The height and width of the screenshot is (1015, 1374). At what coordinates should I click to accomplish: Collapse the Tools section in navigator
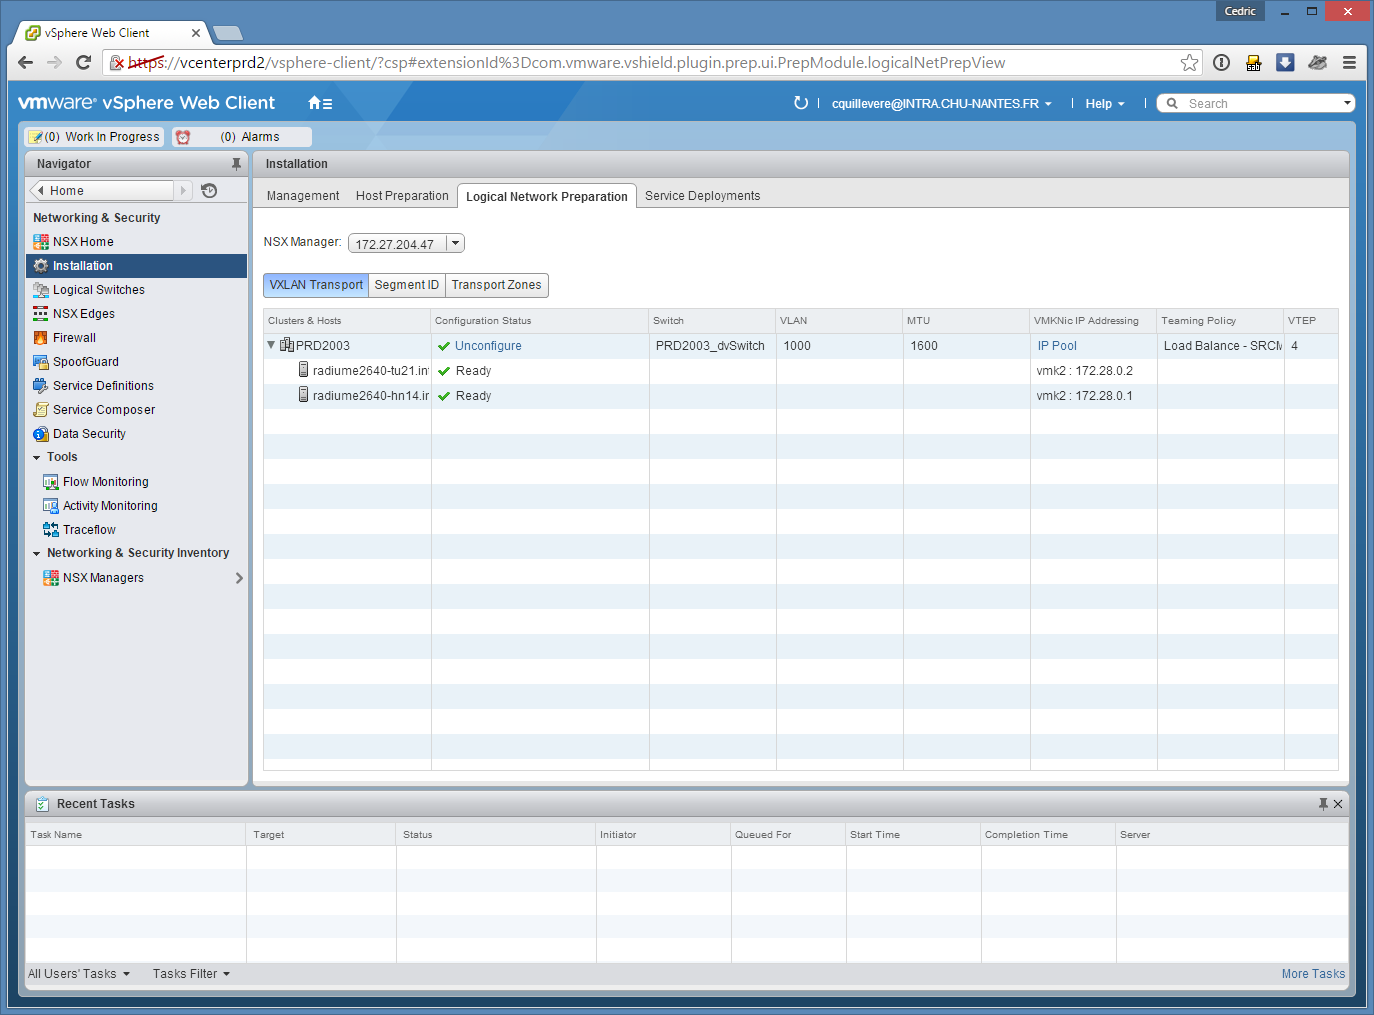click(x=37, y=457)
